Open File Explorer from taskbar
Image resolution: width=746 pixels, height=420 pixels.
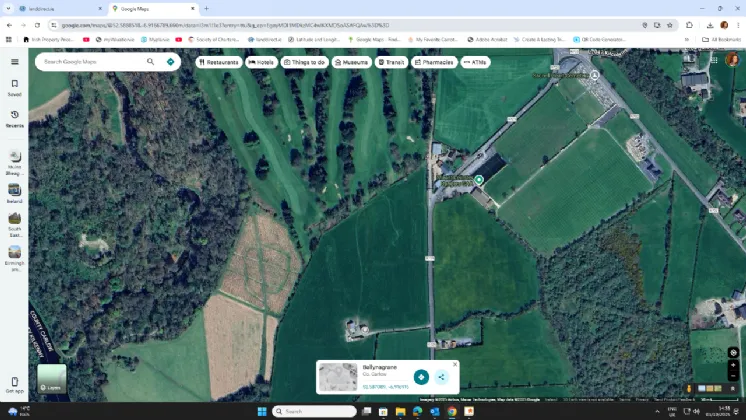[x=400, y=411]
